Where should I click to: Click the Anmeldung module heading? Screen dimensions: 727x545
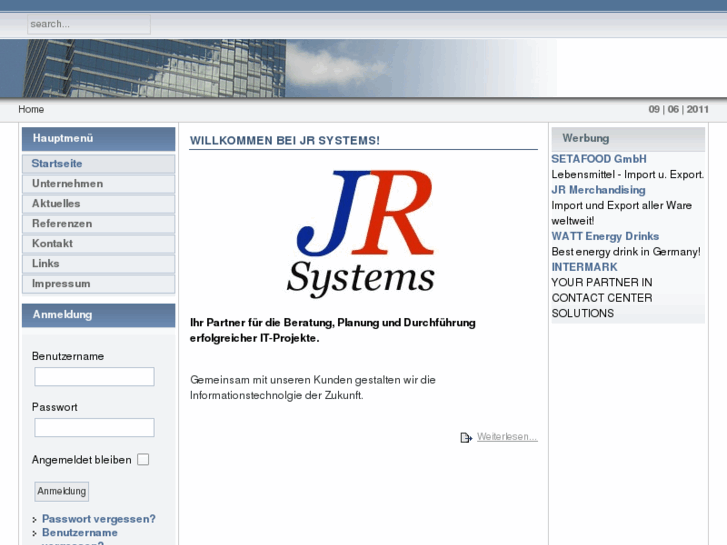[x=98, y=315]
